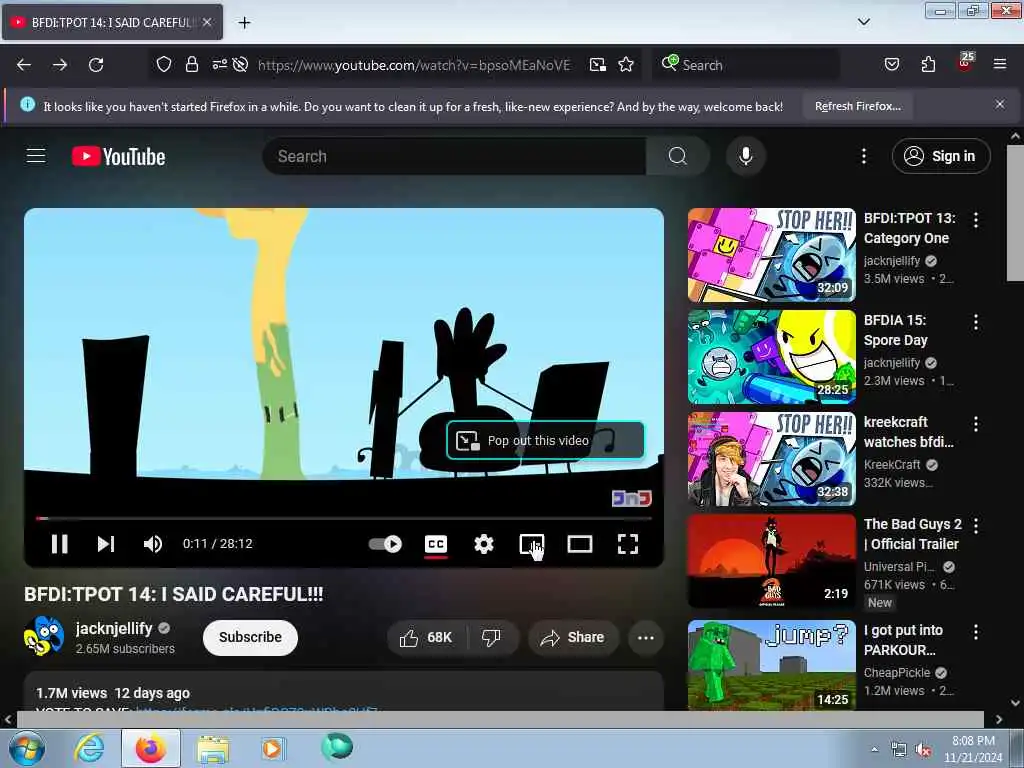This screenshot has width=1024, height=768.
Task: Close the BFDI:TPOT 14 tab
Action: pyautogui.click(x=207, y=22)
